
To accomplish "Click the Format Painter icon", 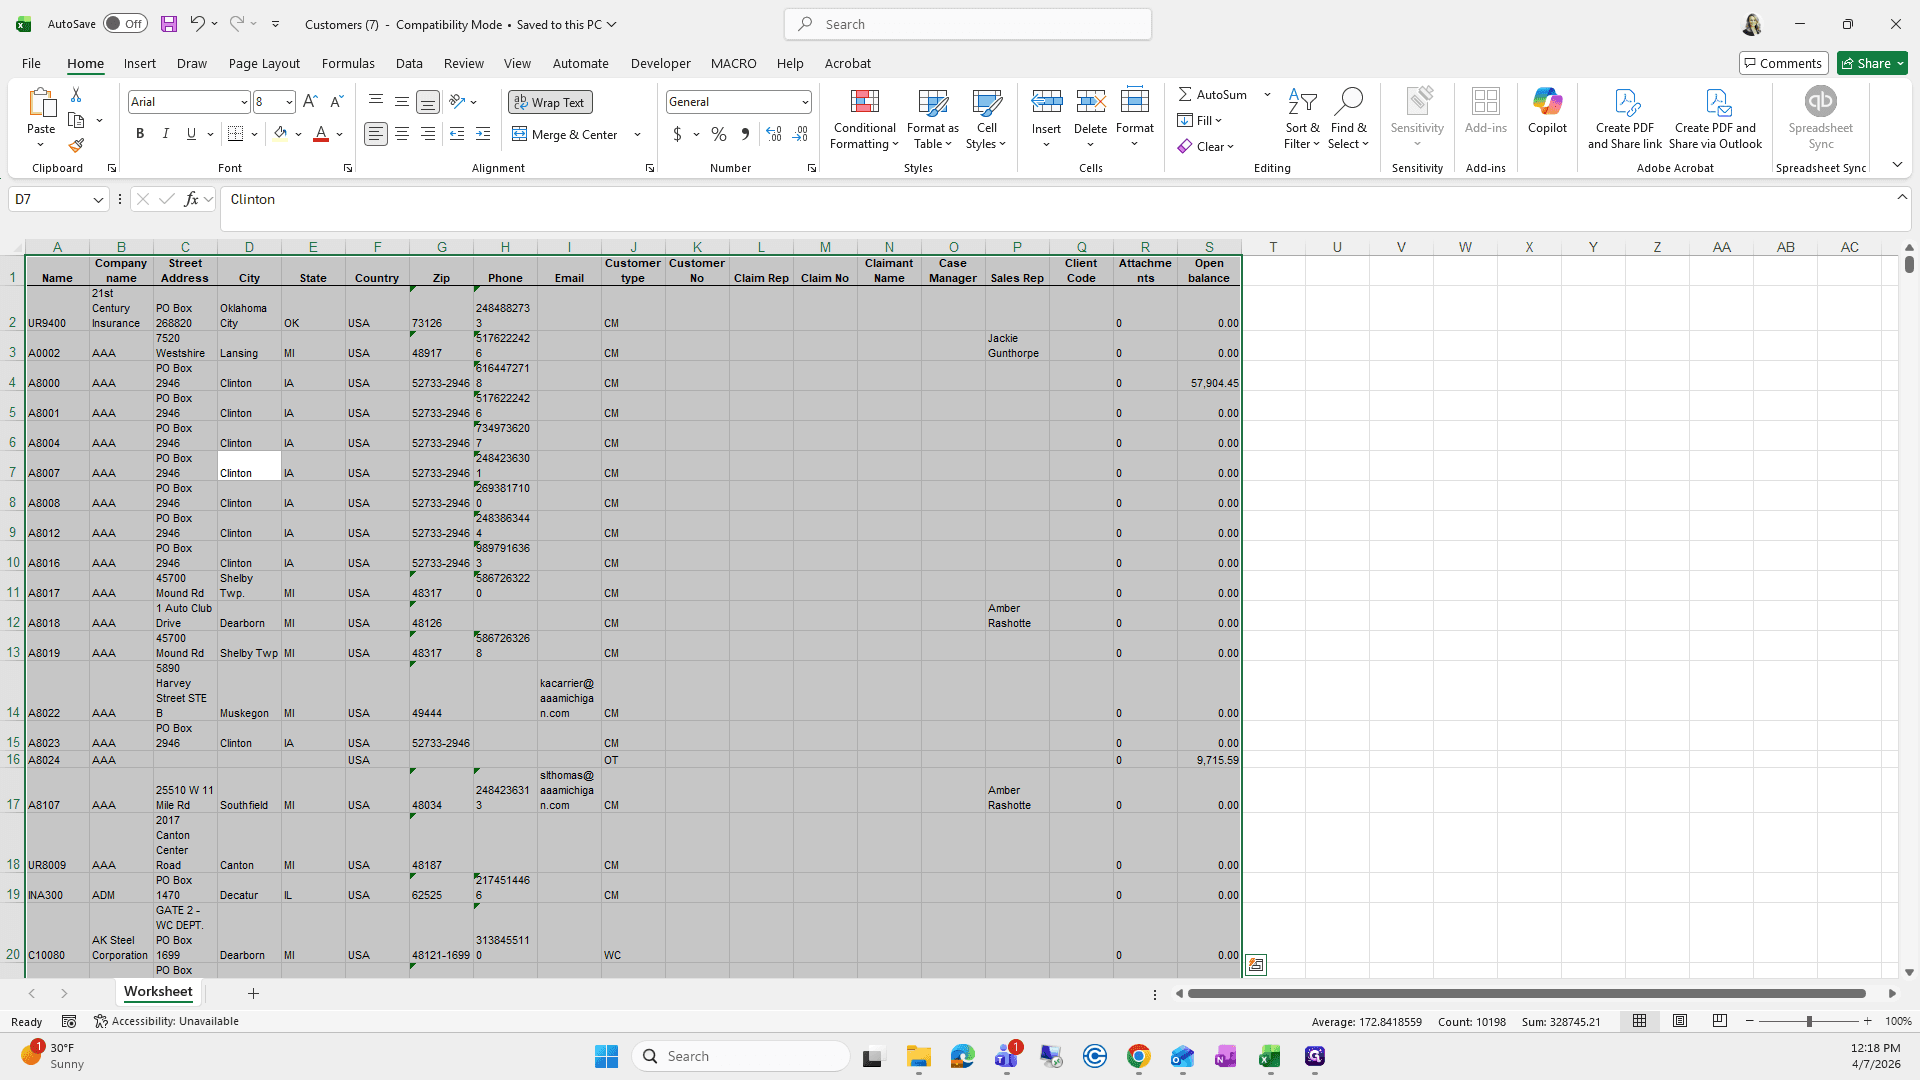I will coord(76,146).
